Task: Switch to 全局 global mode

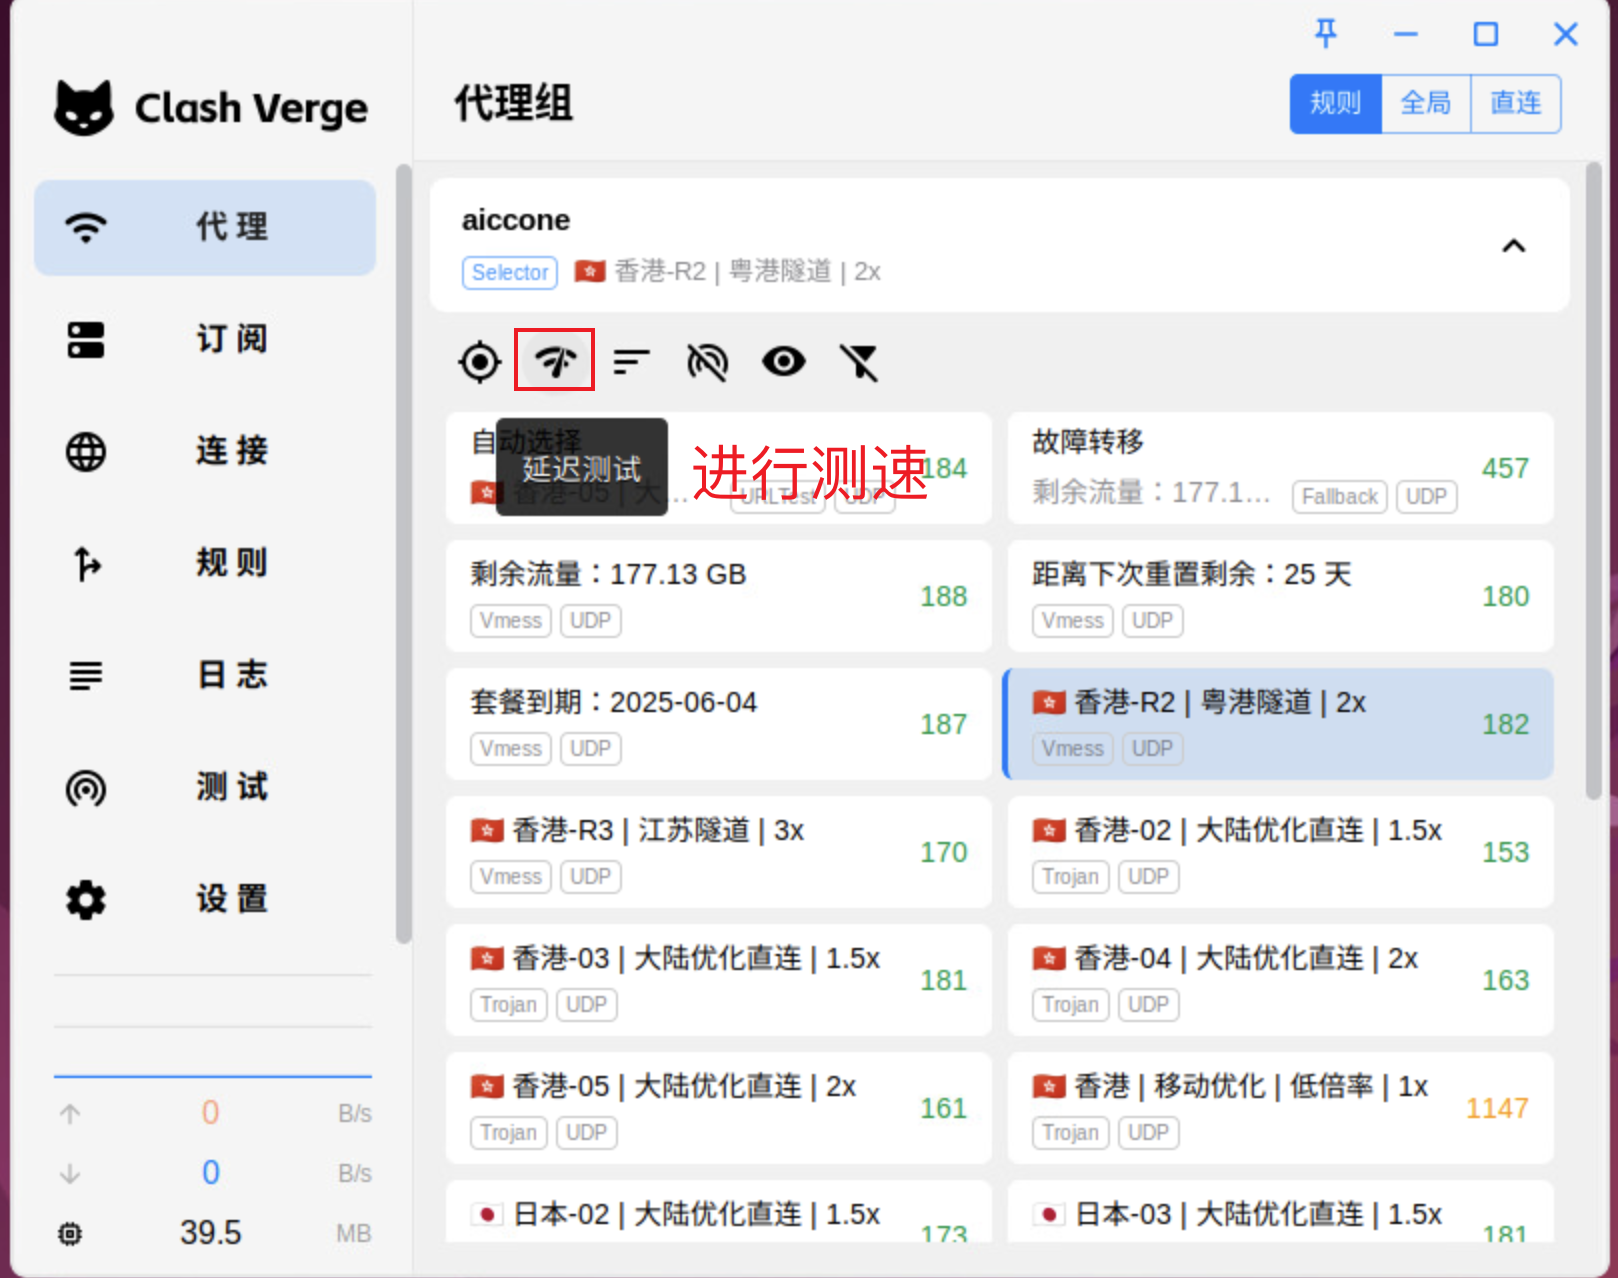Action: click(1425, 104)
